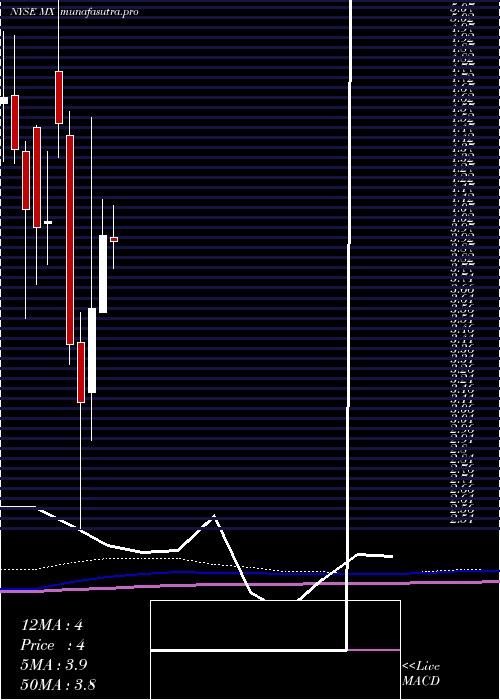
Task: Select the Price : 4 reading
Action: pos(53,645)
